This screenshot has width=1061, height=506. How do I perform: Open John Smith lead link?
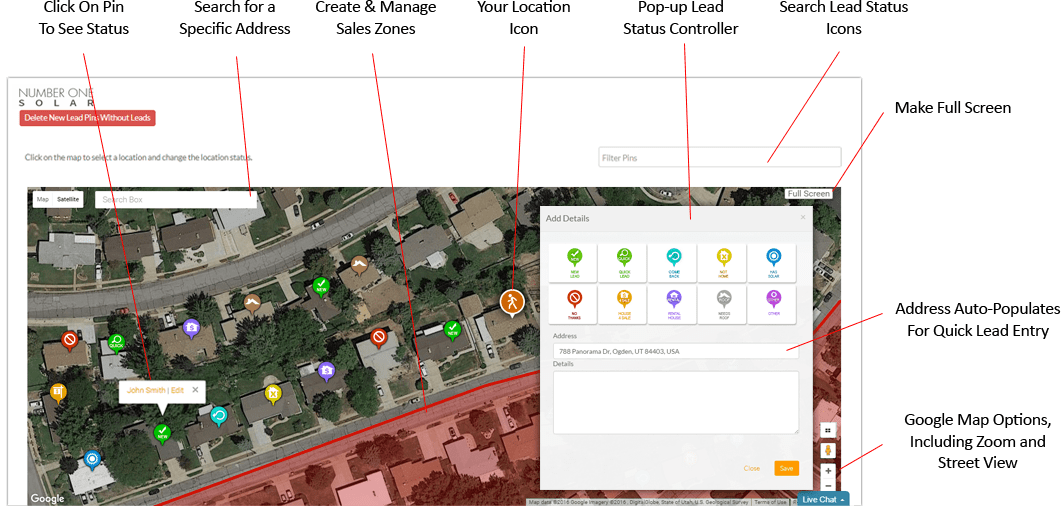[145, 390]
